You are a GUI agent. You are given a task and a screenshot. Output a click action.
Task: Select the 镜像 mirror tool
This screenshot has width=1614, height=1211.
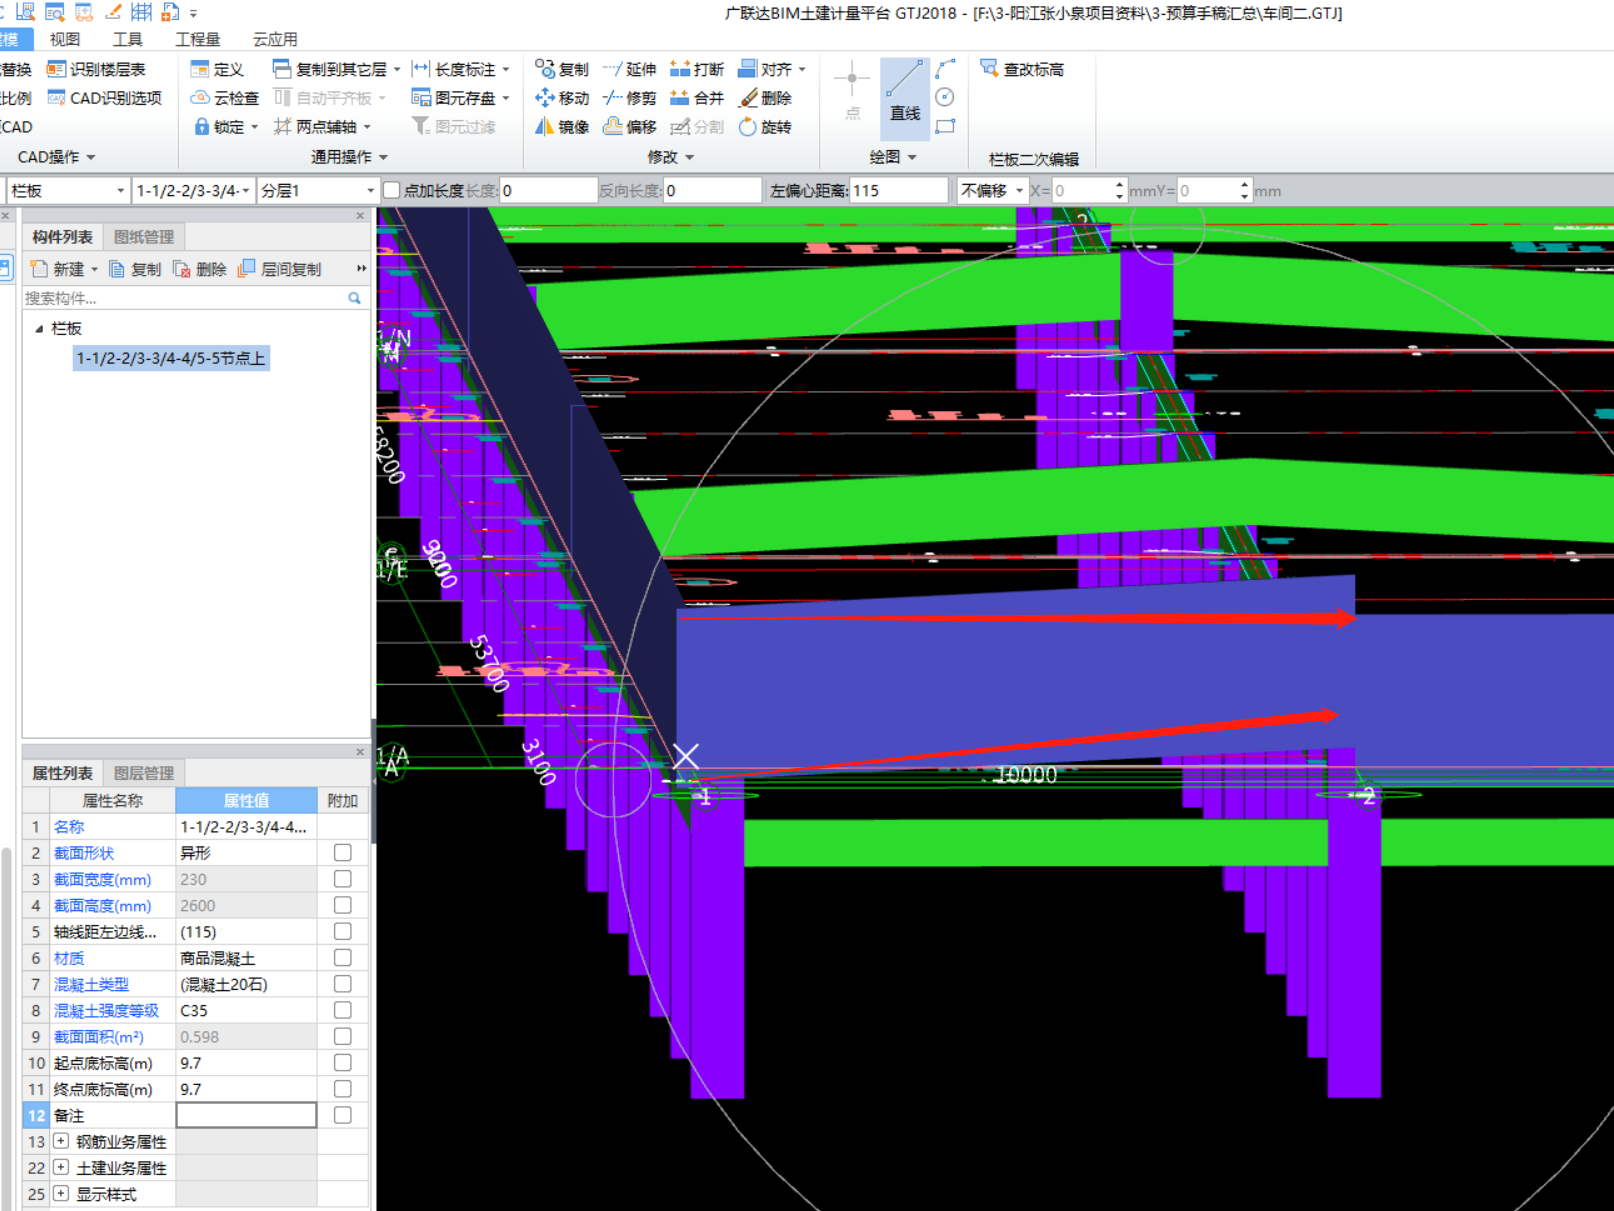tap(562, 127)
